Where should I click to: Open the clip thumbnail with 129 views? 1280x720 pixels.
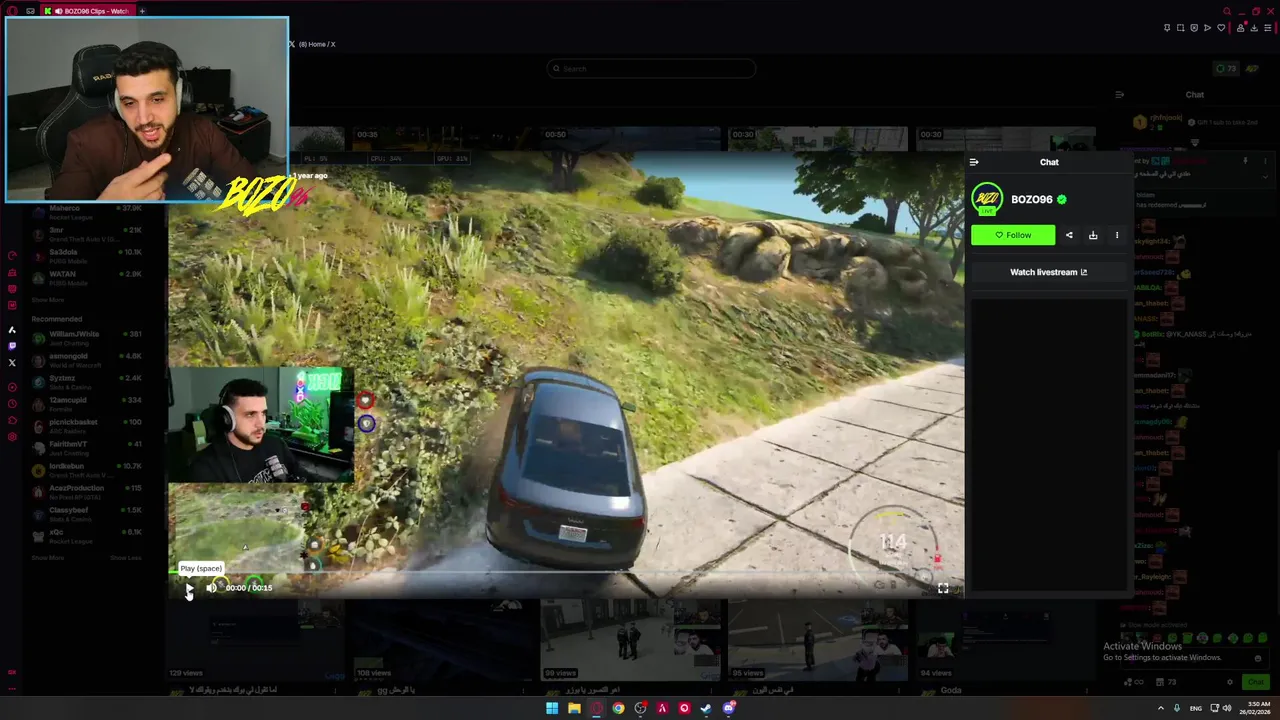(x=256, y=640)
